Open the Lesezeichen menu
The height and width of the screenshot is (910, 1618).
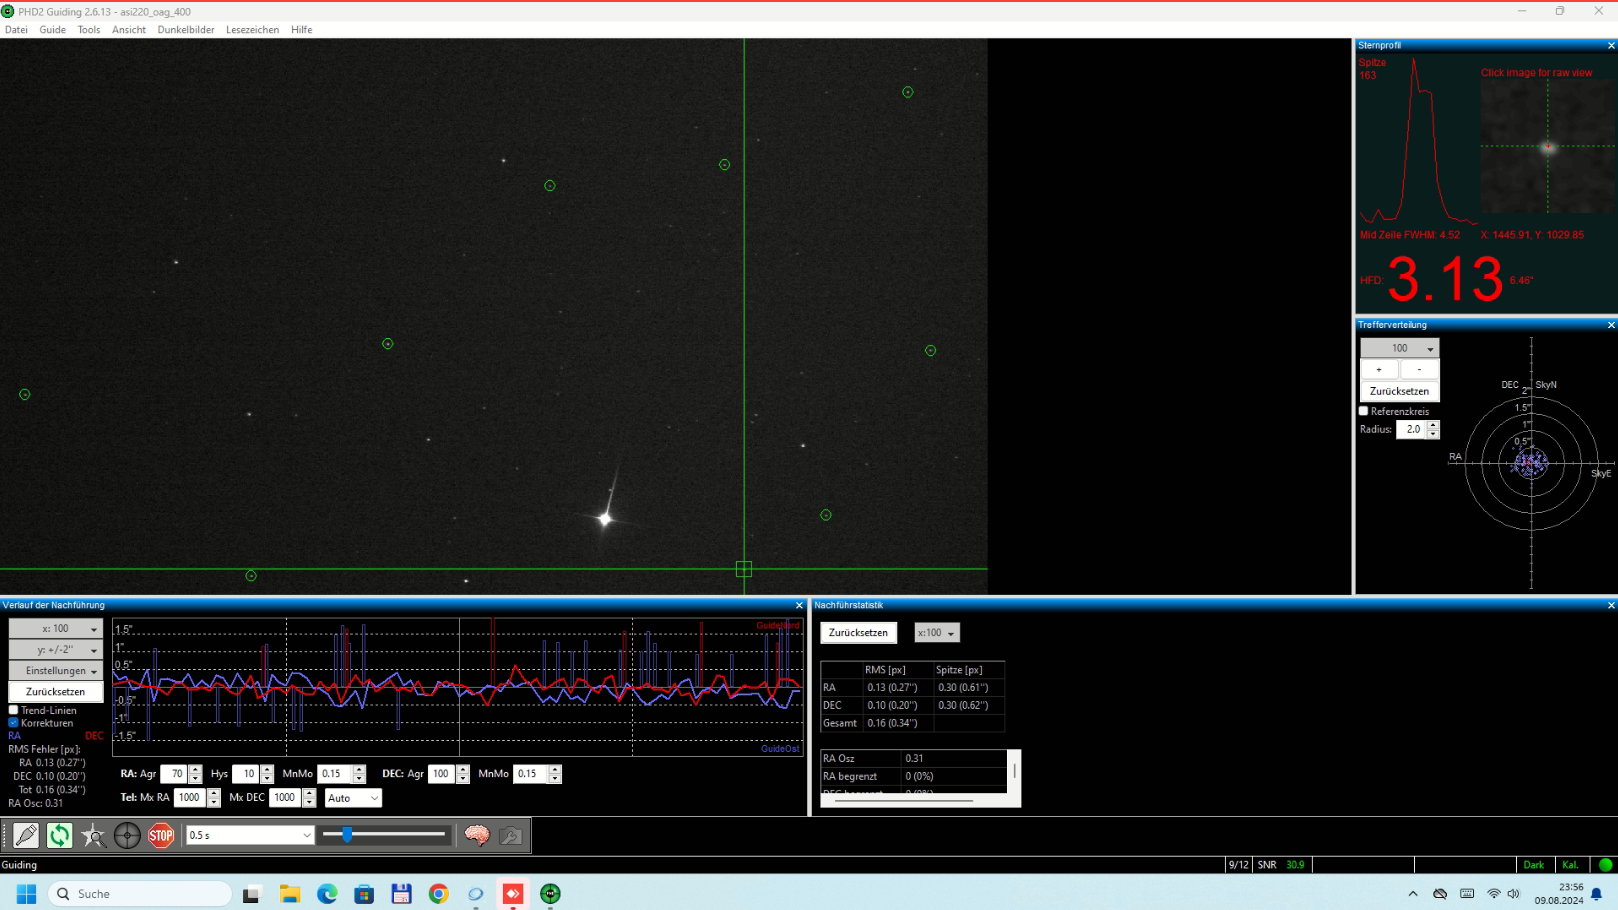(x=253, y=30)
